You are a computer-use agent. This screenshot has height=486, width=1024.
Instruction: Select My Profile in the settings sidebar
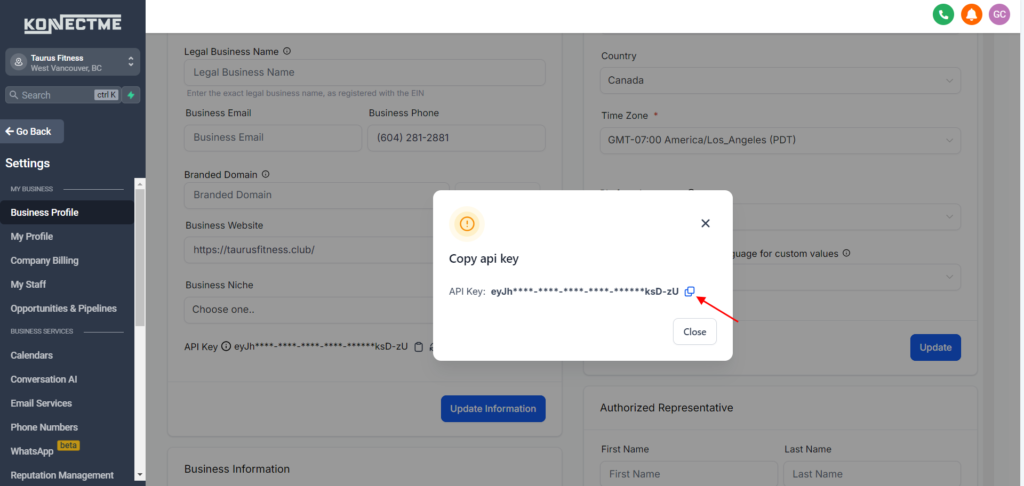coord(32,237)
